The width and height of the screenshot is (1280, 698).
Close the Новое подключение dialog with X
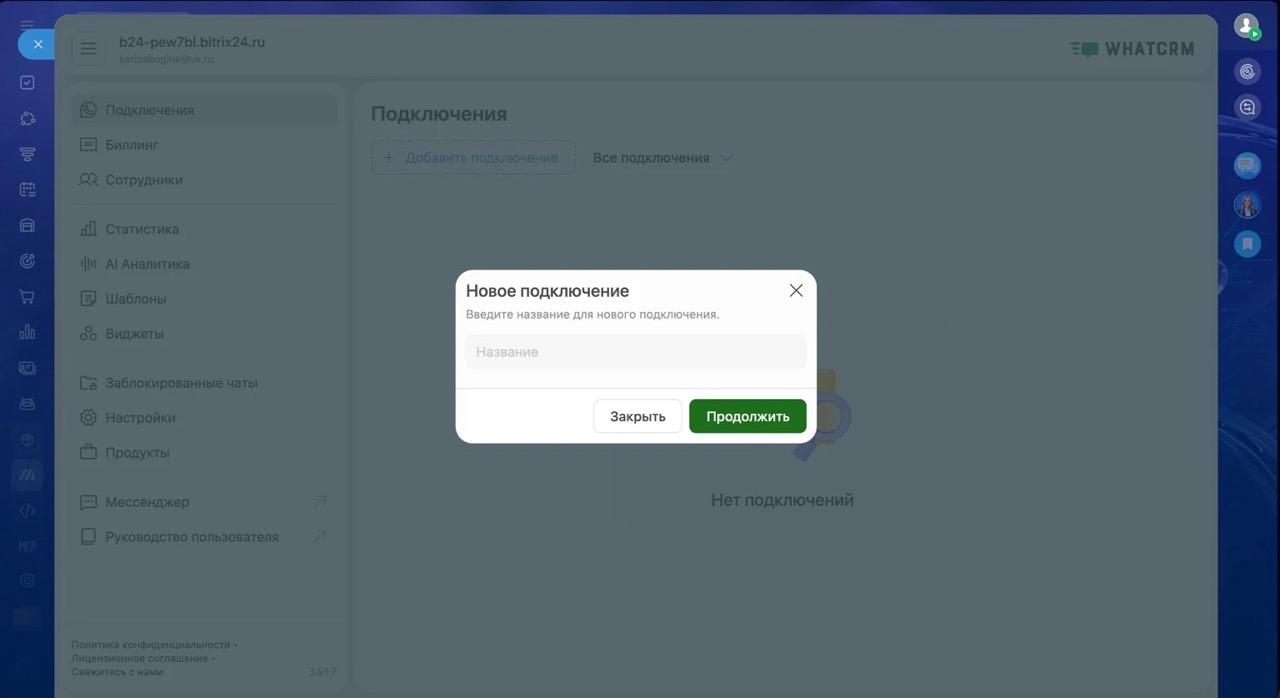pos(796,290)
